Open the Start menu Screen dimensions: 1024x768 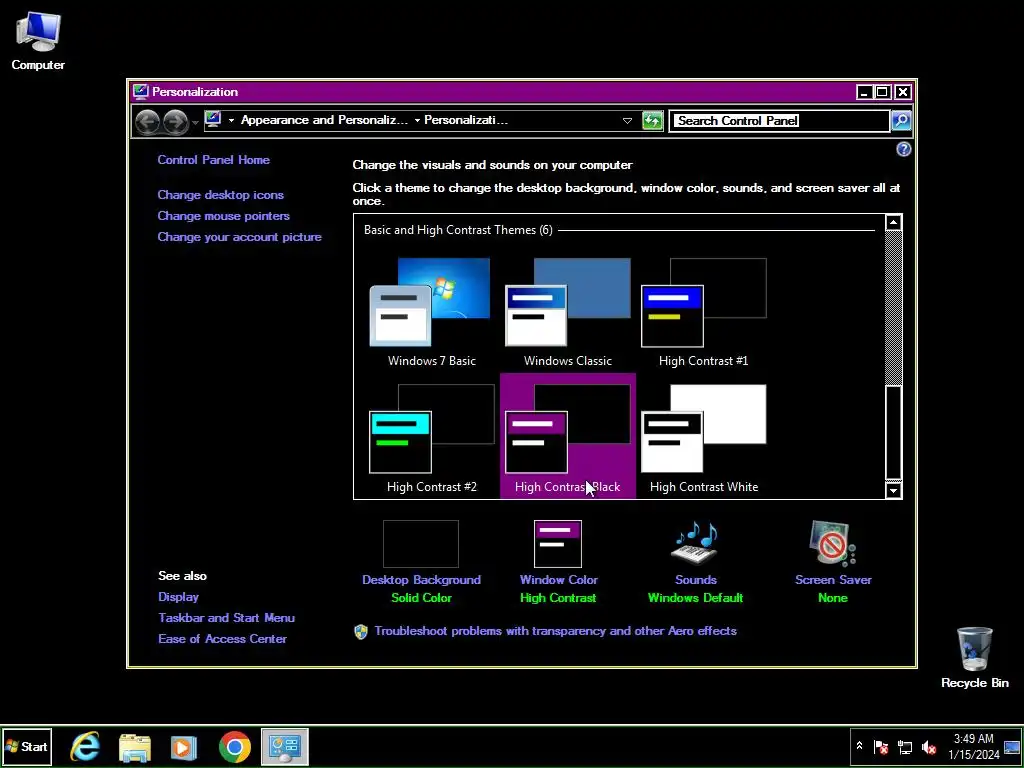click(27, 747)
